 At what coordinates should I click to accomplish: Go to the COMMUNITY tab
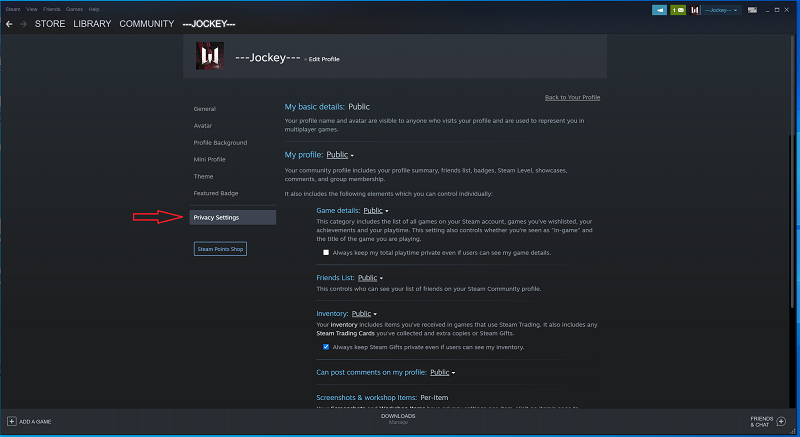(146, 24)
